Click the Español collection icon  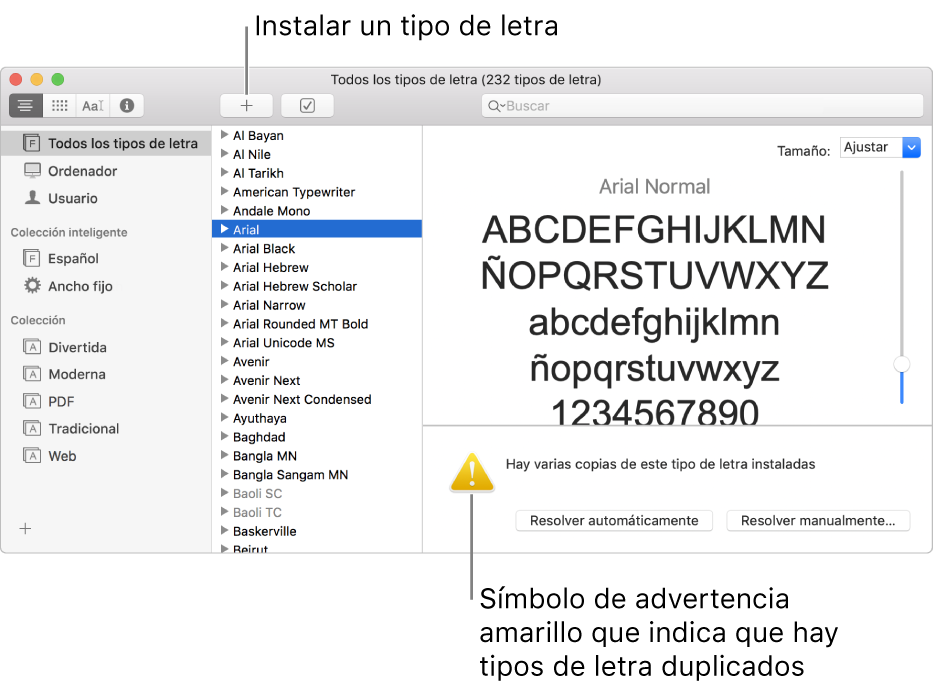click(x=32, y=258)
